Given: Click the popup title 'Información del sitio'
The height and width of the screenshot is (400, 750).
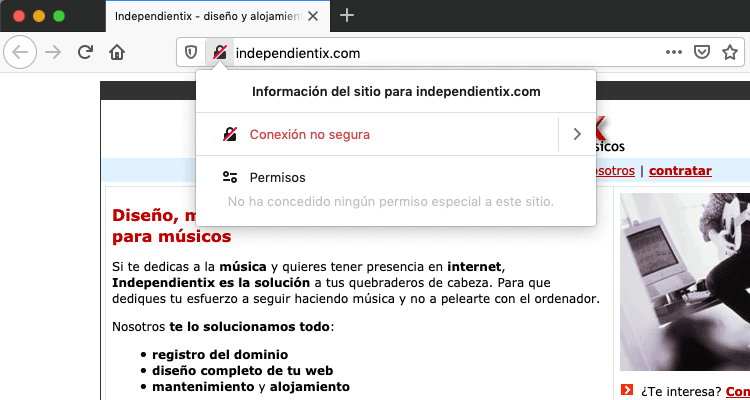Looking at the screenshot, I should tap(396, 91).
